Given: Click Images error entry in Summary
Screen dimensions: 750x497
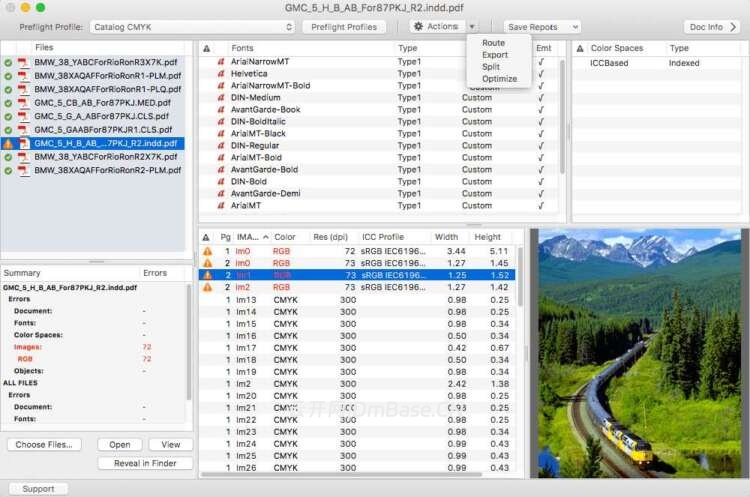Looking at the screenshot, I should coord(28,347).
